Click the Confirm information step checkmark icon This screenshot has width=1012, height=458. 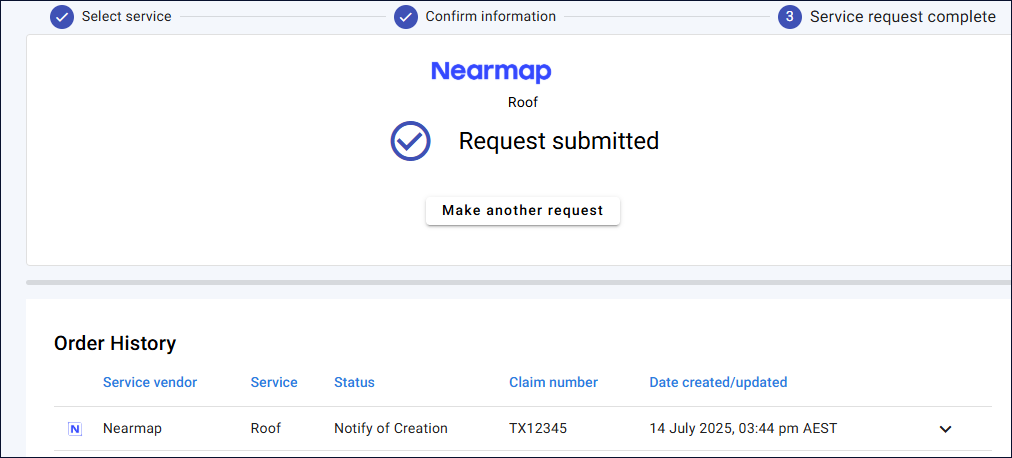(406, 17)
